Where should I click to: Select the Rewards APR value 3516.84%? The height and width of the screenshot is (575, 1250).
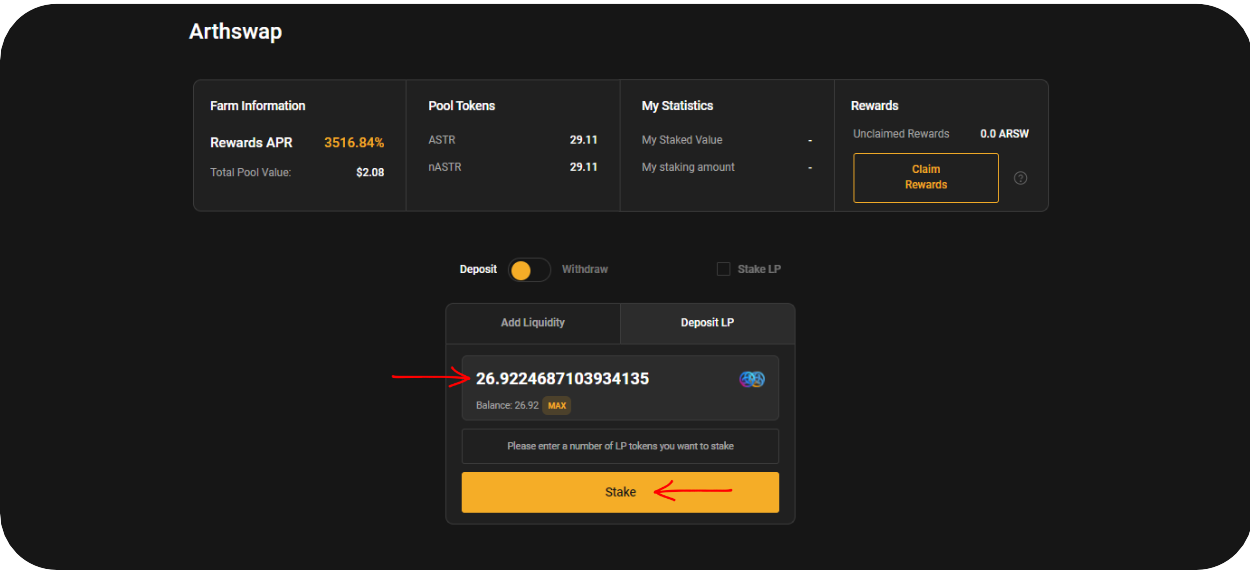(353, 143)
